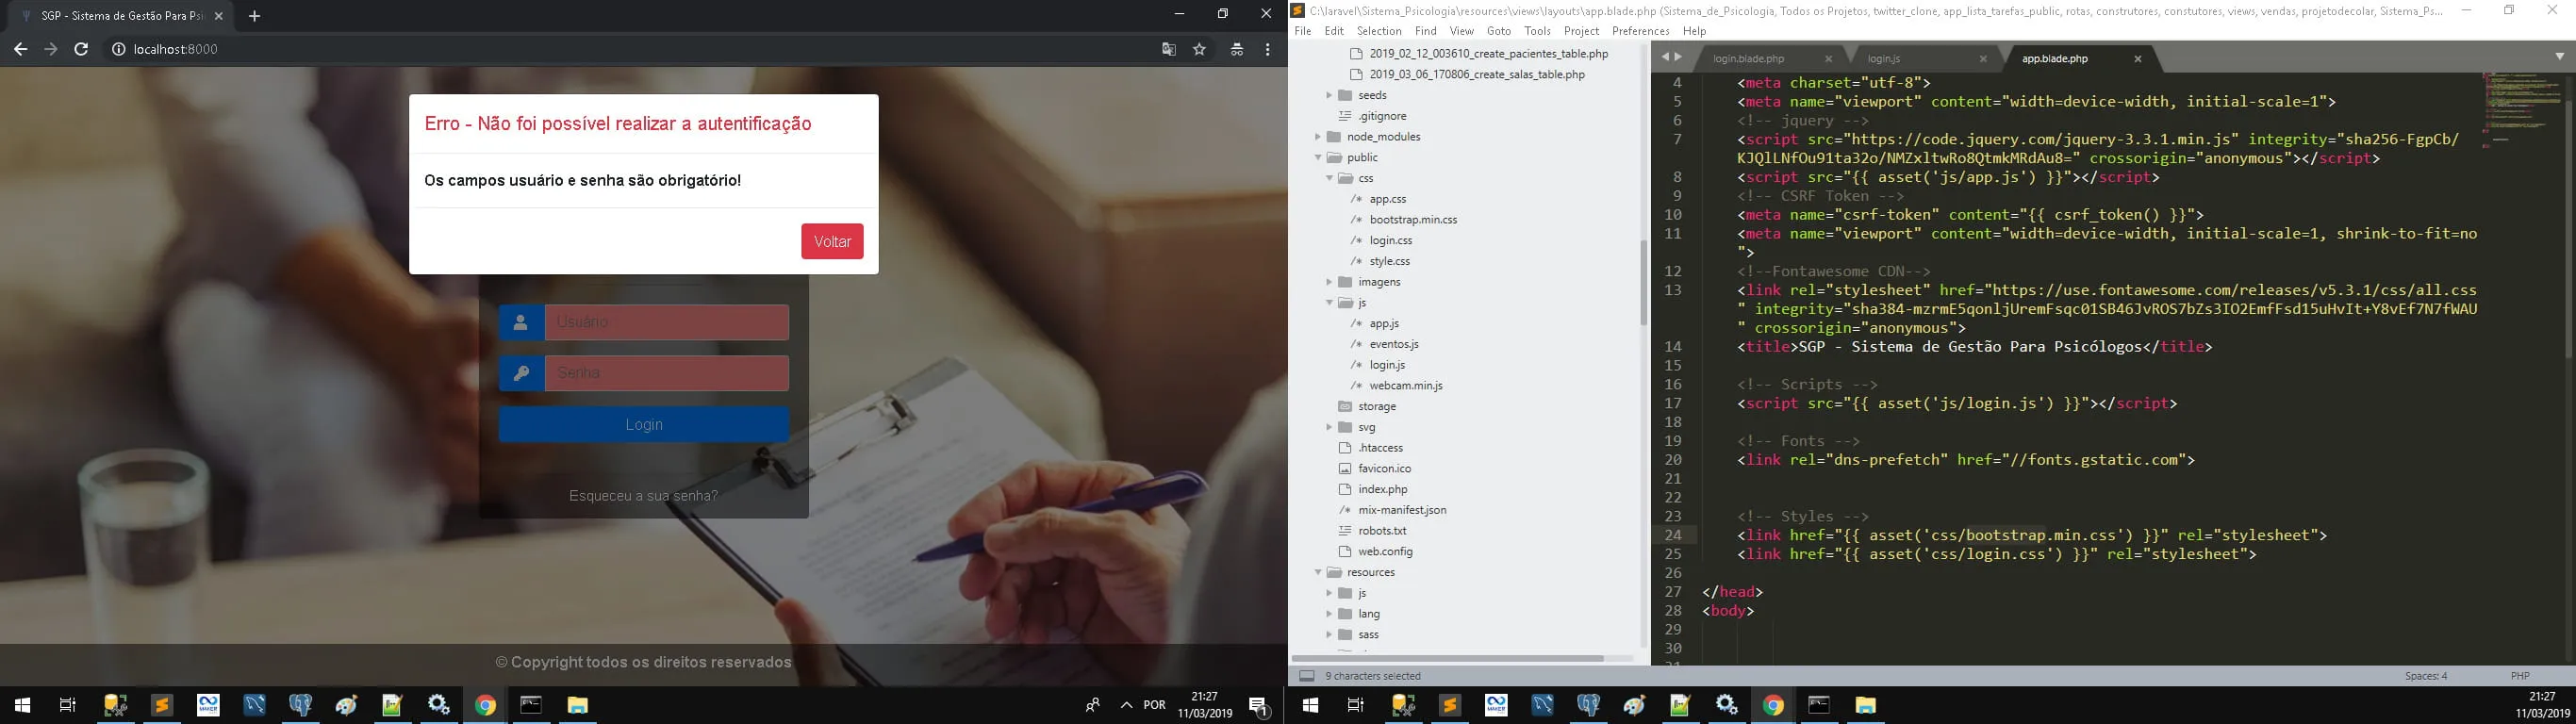The height and width of the screenshot is (724, 2576).
Task: Open the Google Translate icon in address bar
Action: pyautogui.click(x=1168, y=49)
